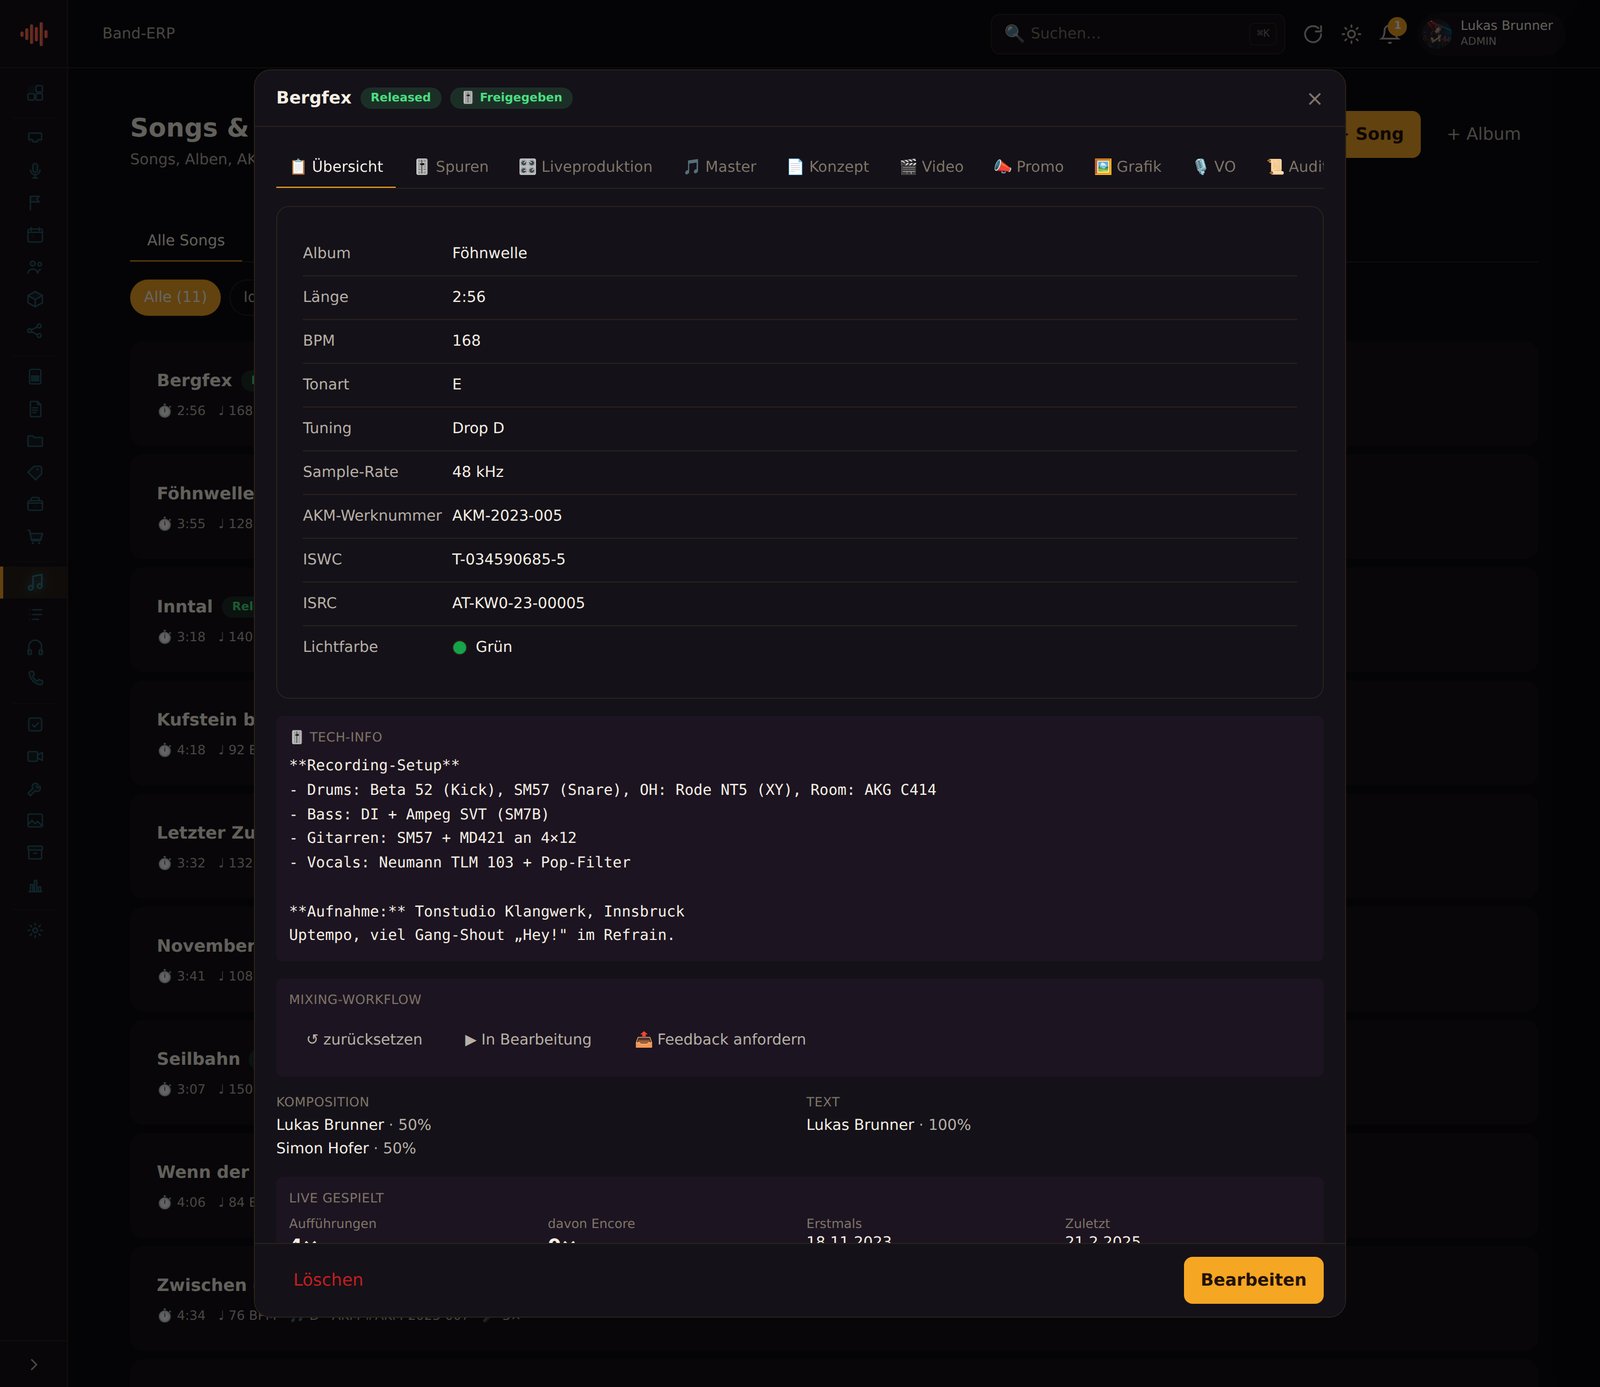Viewport: 1600px width, 1387px height.
Task: Open the flag icon in sidebar
Action: point(35,203)
